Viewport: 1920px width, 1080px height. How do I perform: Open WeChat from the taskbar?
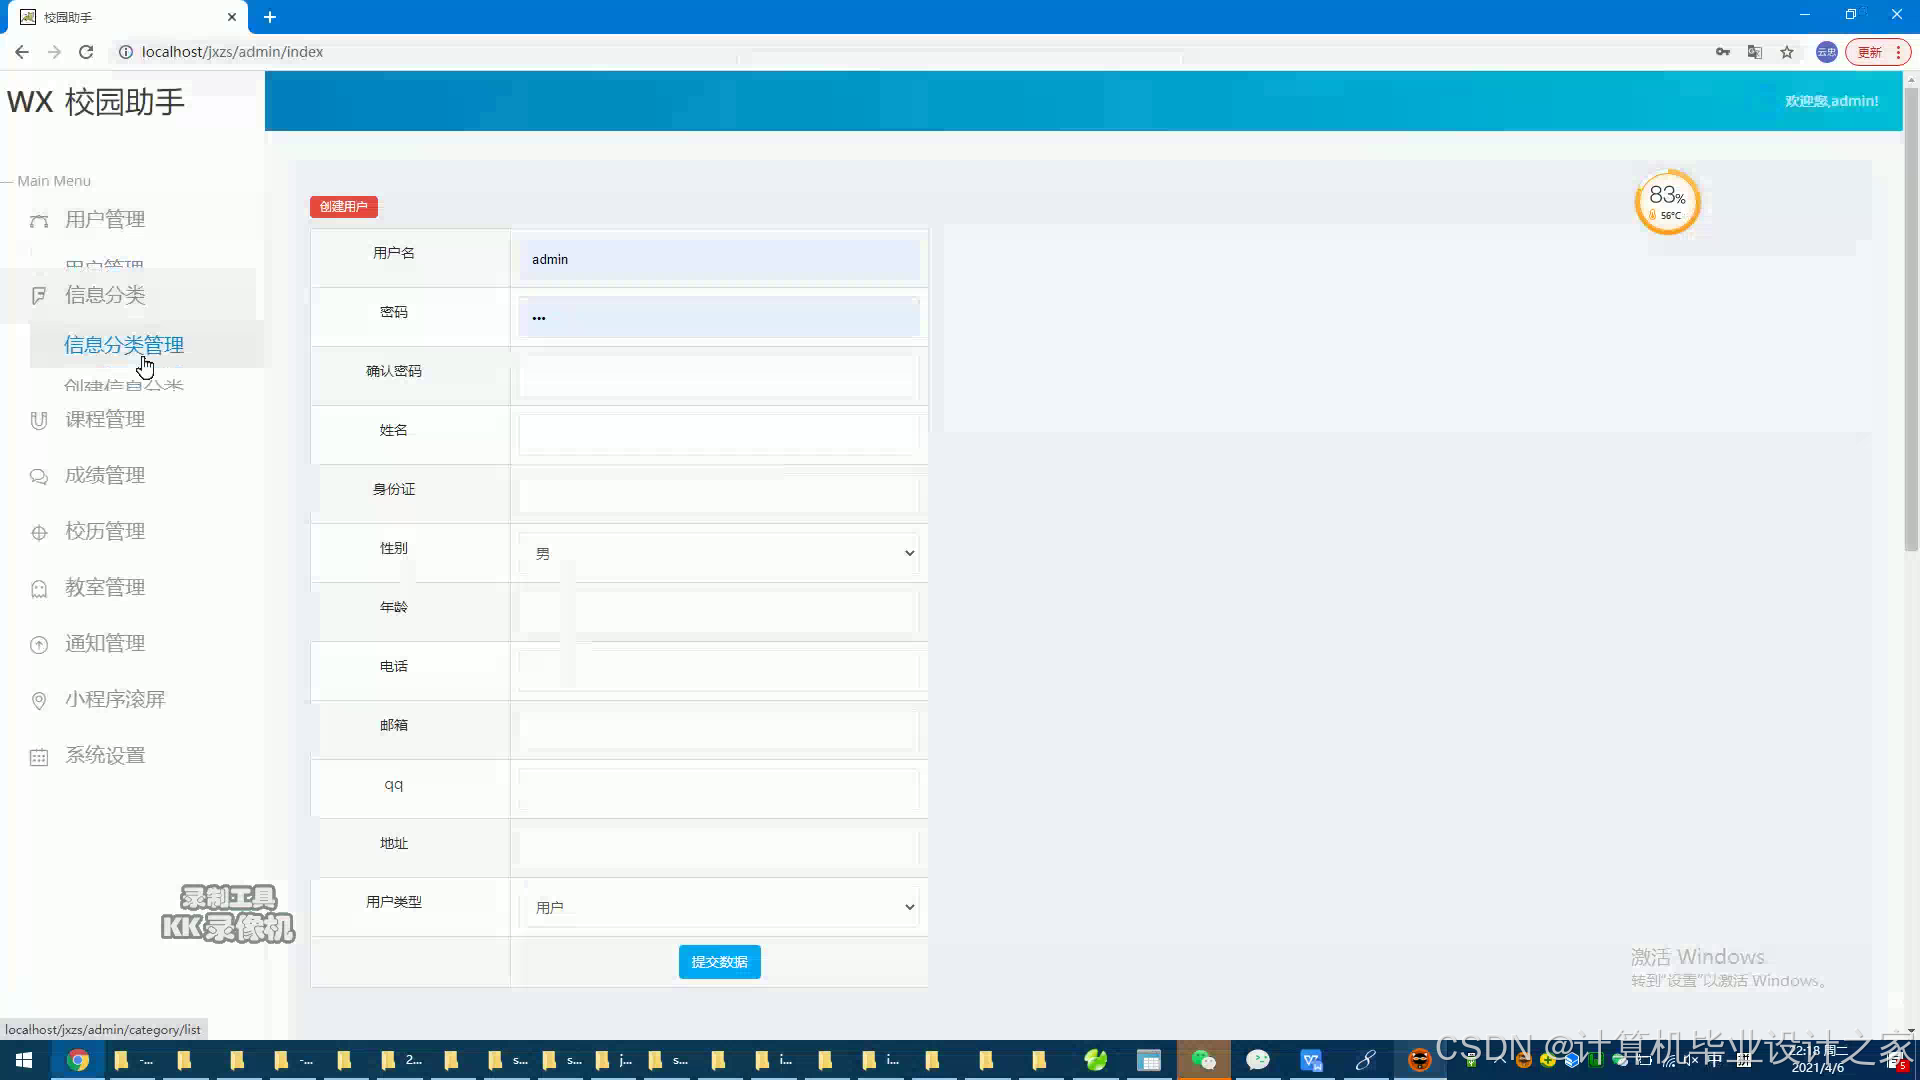point(1204,1060)
